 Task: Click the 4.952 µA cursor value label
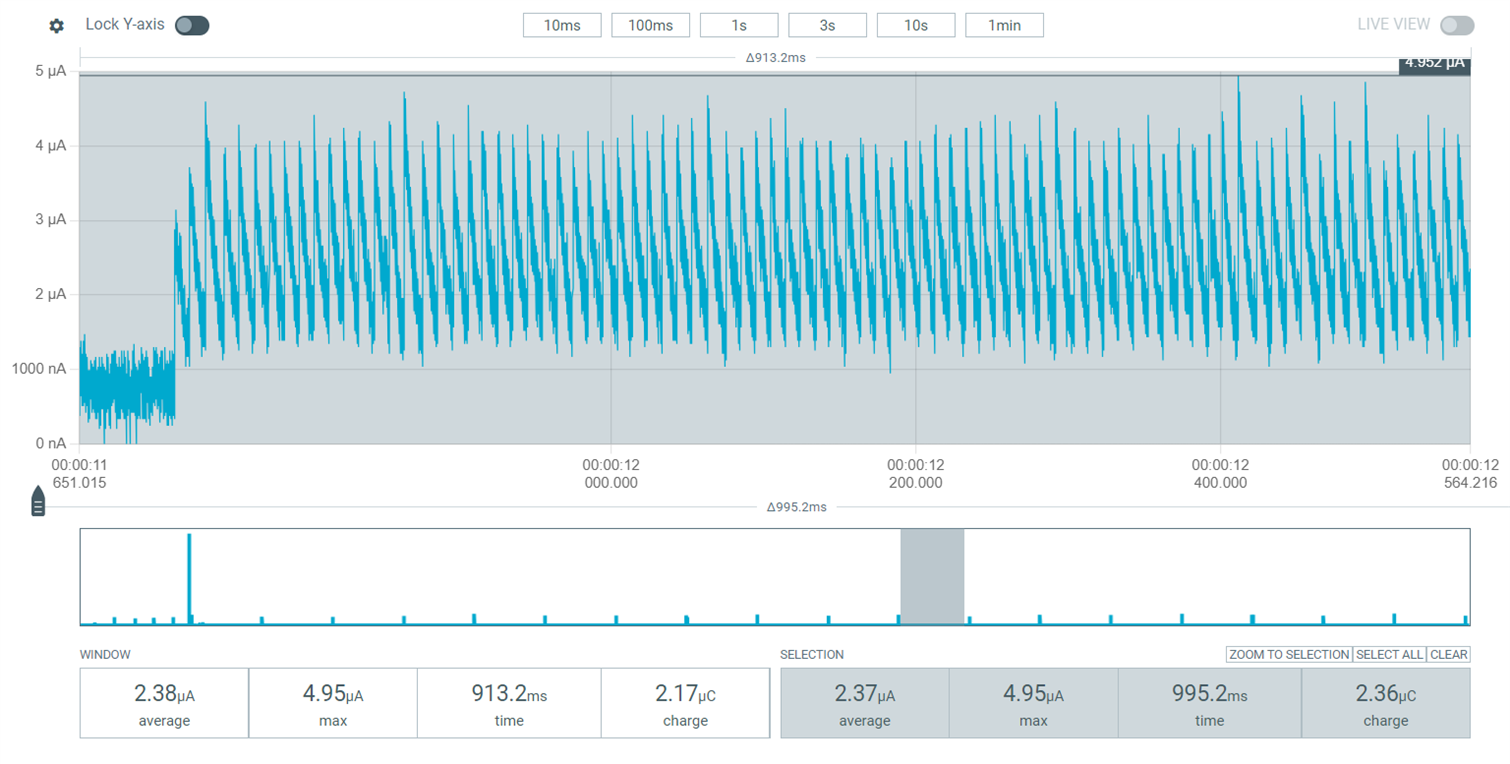[x=1434, y=64]
